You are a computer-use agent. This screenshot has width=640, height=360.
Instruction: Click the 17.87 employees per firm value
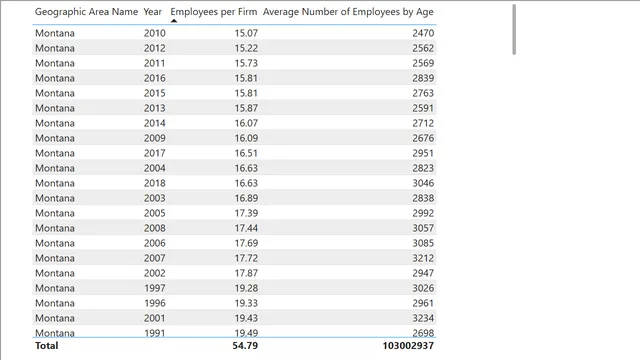(x=246, y=273)
